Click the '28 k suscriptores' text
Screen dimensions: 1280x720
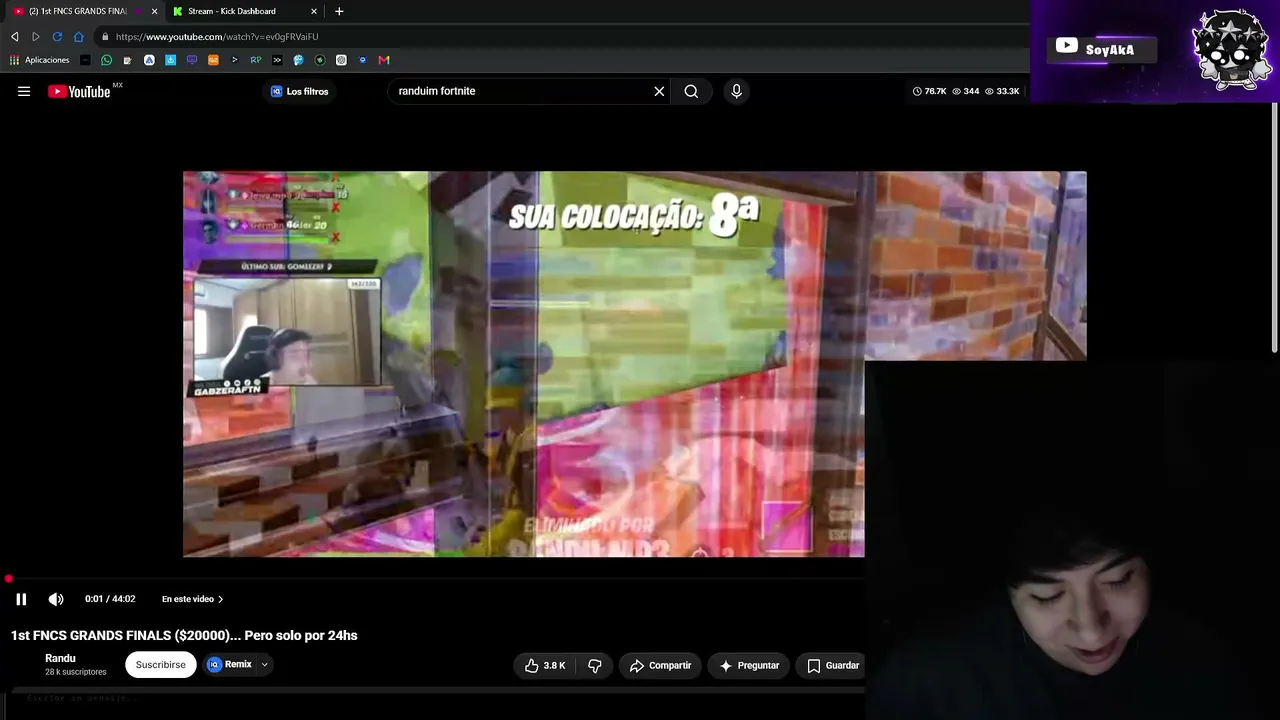click(x=76, y=672)
